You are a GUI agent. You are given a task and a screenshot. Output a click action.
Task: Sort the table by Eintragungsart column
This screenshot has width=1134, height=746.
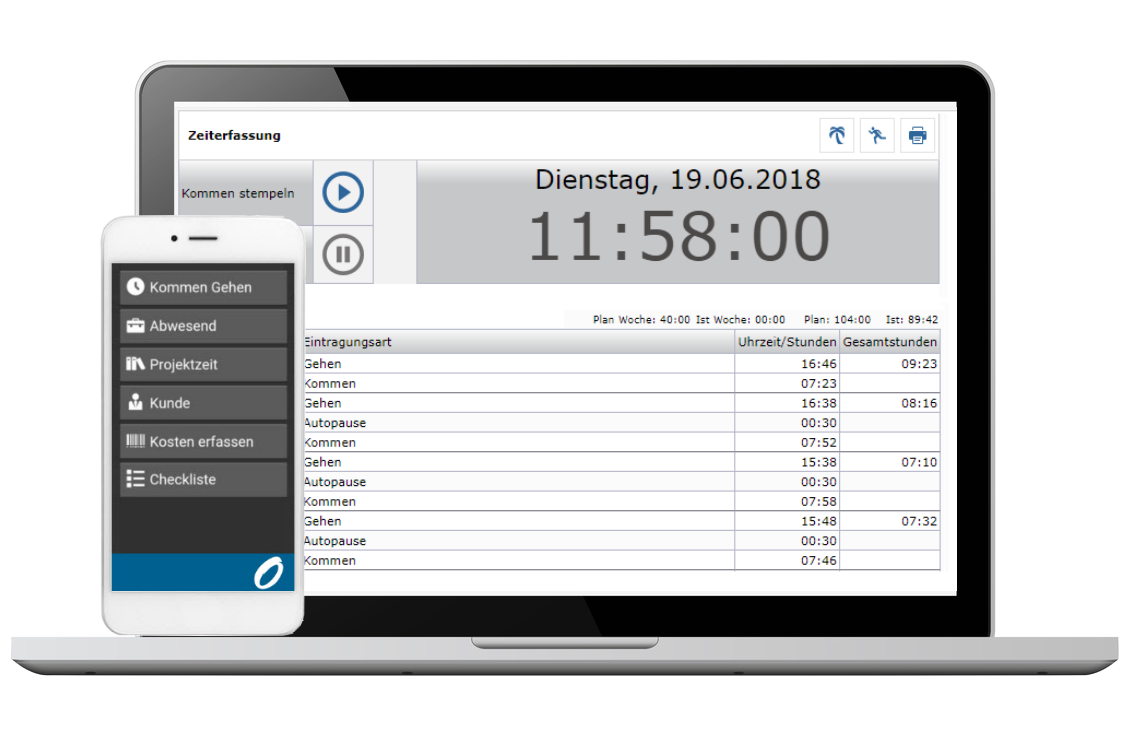347,341
